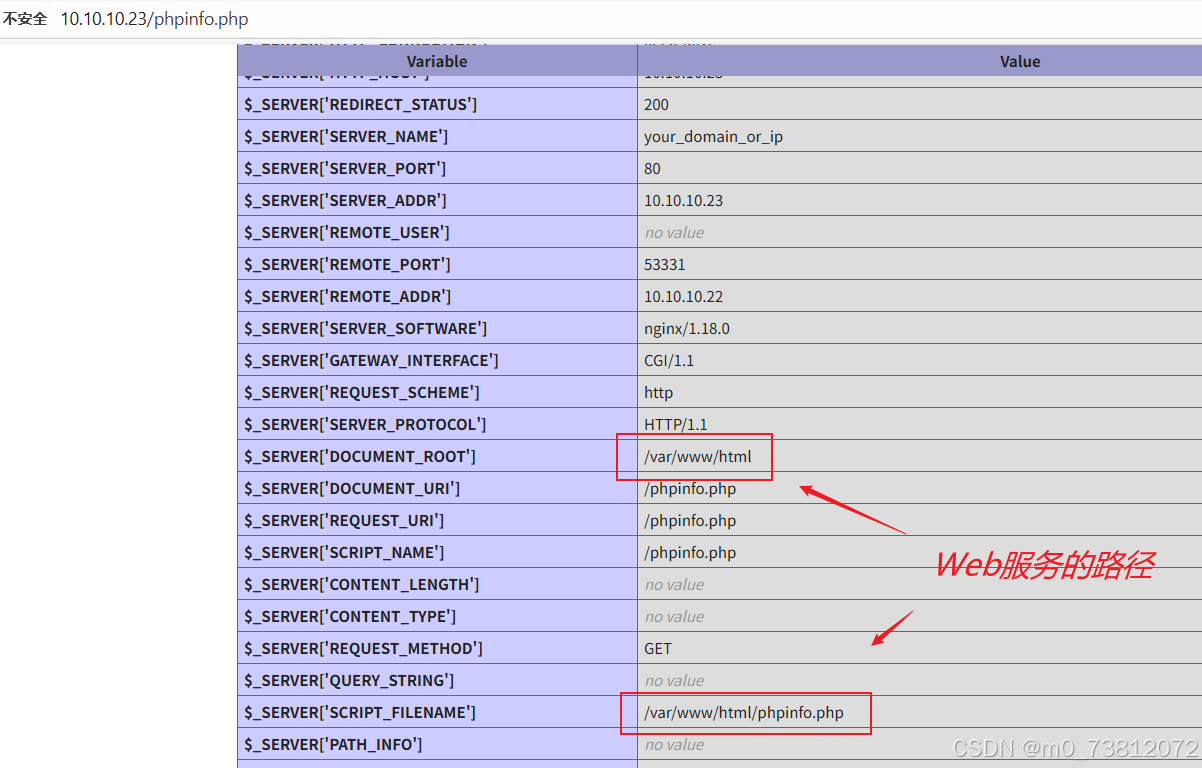Select the $_SERVER['REQUEST_URI'] variable cell
The image size is (1202, 768).
tap(437, 520)
